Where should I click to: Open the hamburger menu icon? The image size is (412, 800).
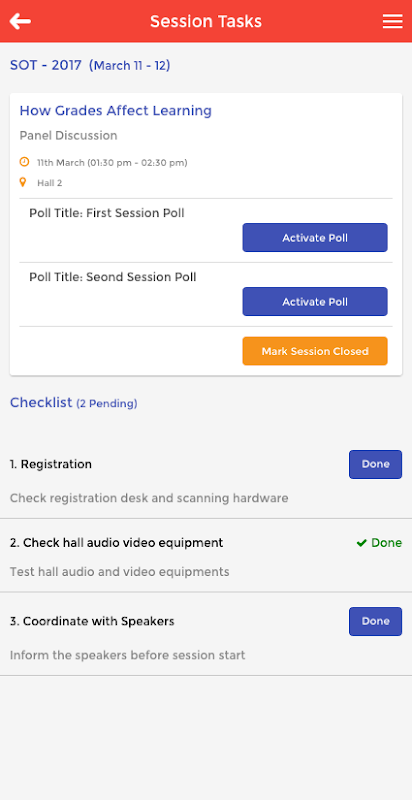click(392, 21)
